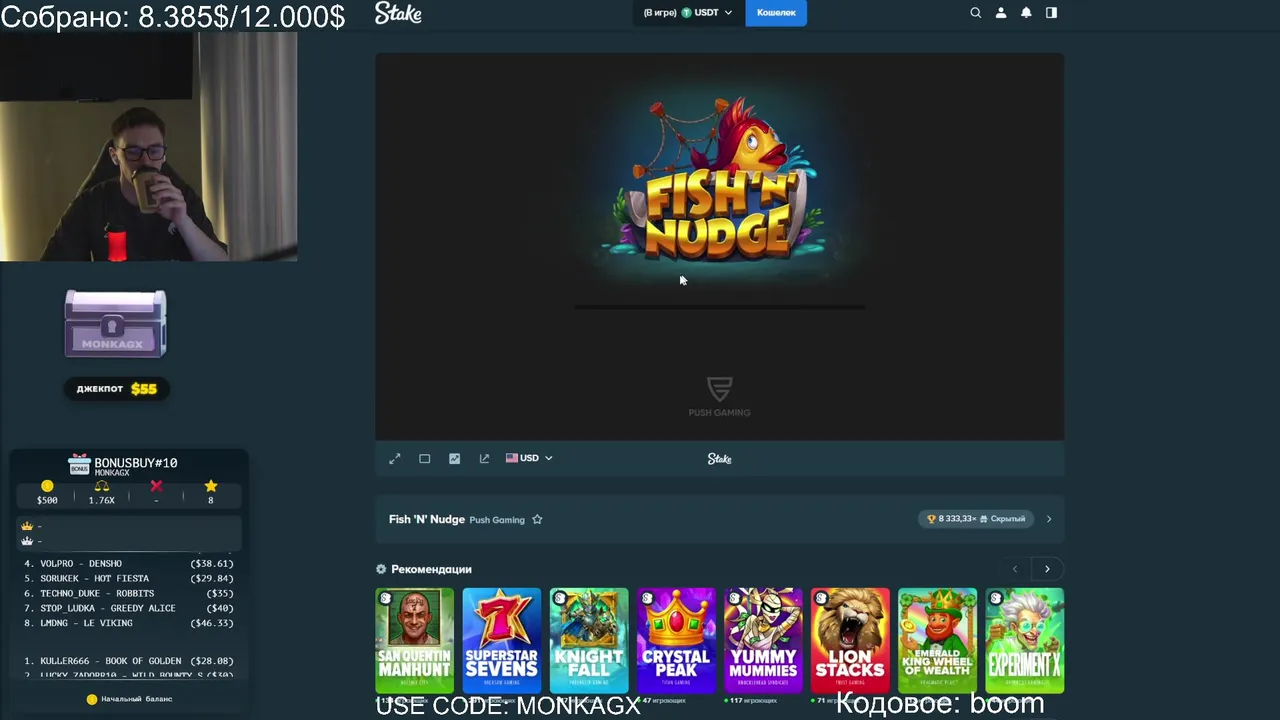This screenshot has width=1280, height=720.
Task: Click the $500 coin icon
Action: 47,486
